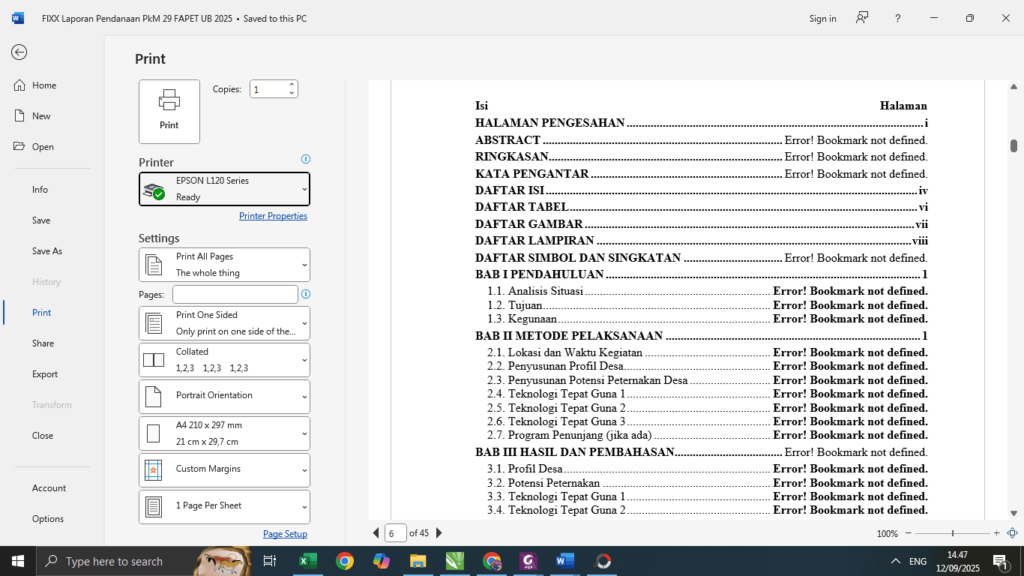Open Excel from the taskbar
Viewport: 1024px width, 576px height.
[307, 561]
